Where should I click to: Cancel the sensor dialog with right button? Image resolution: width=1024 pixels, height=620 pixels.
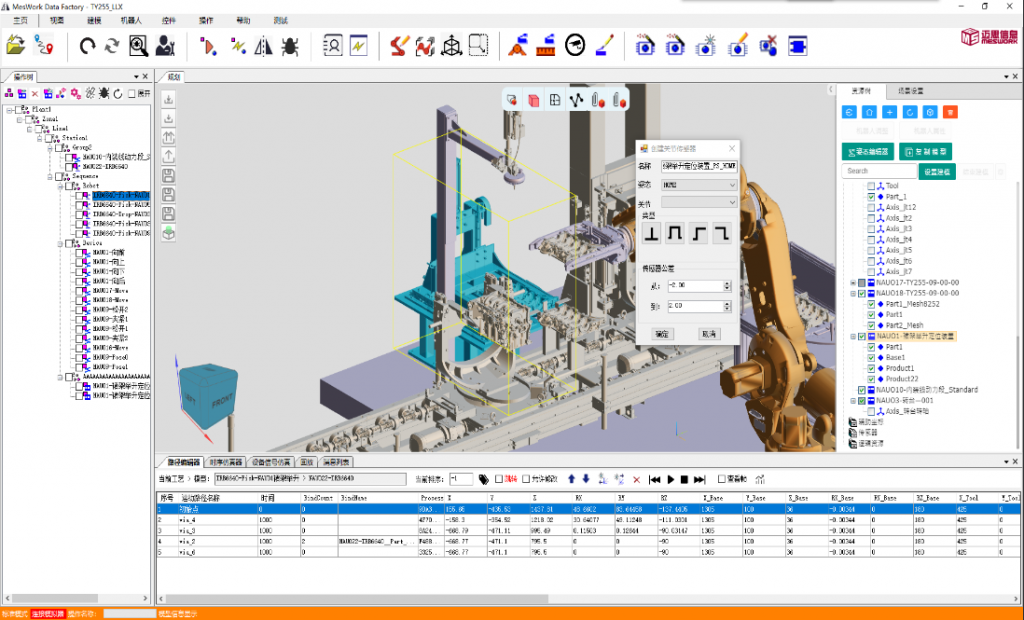pos(709,334)
